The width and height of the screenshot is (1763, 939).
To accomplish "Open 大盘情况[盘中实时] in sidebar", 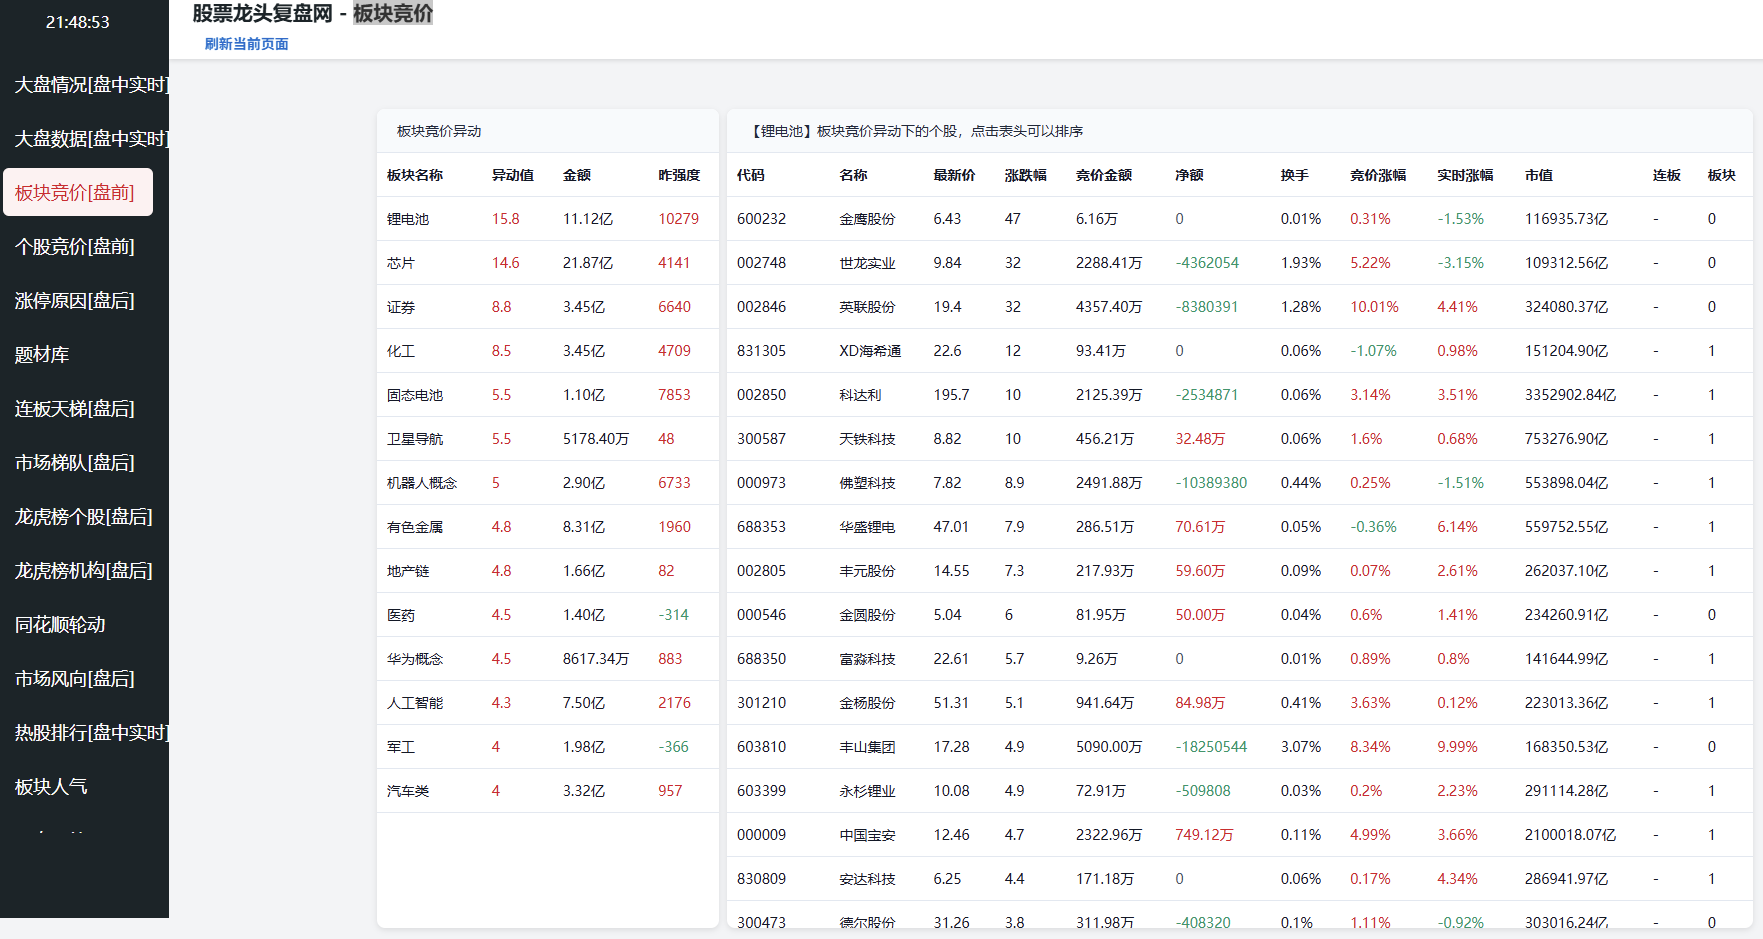I will [x=90, y=85].
